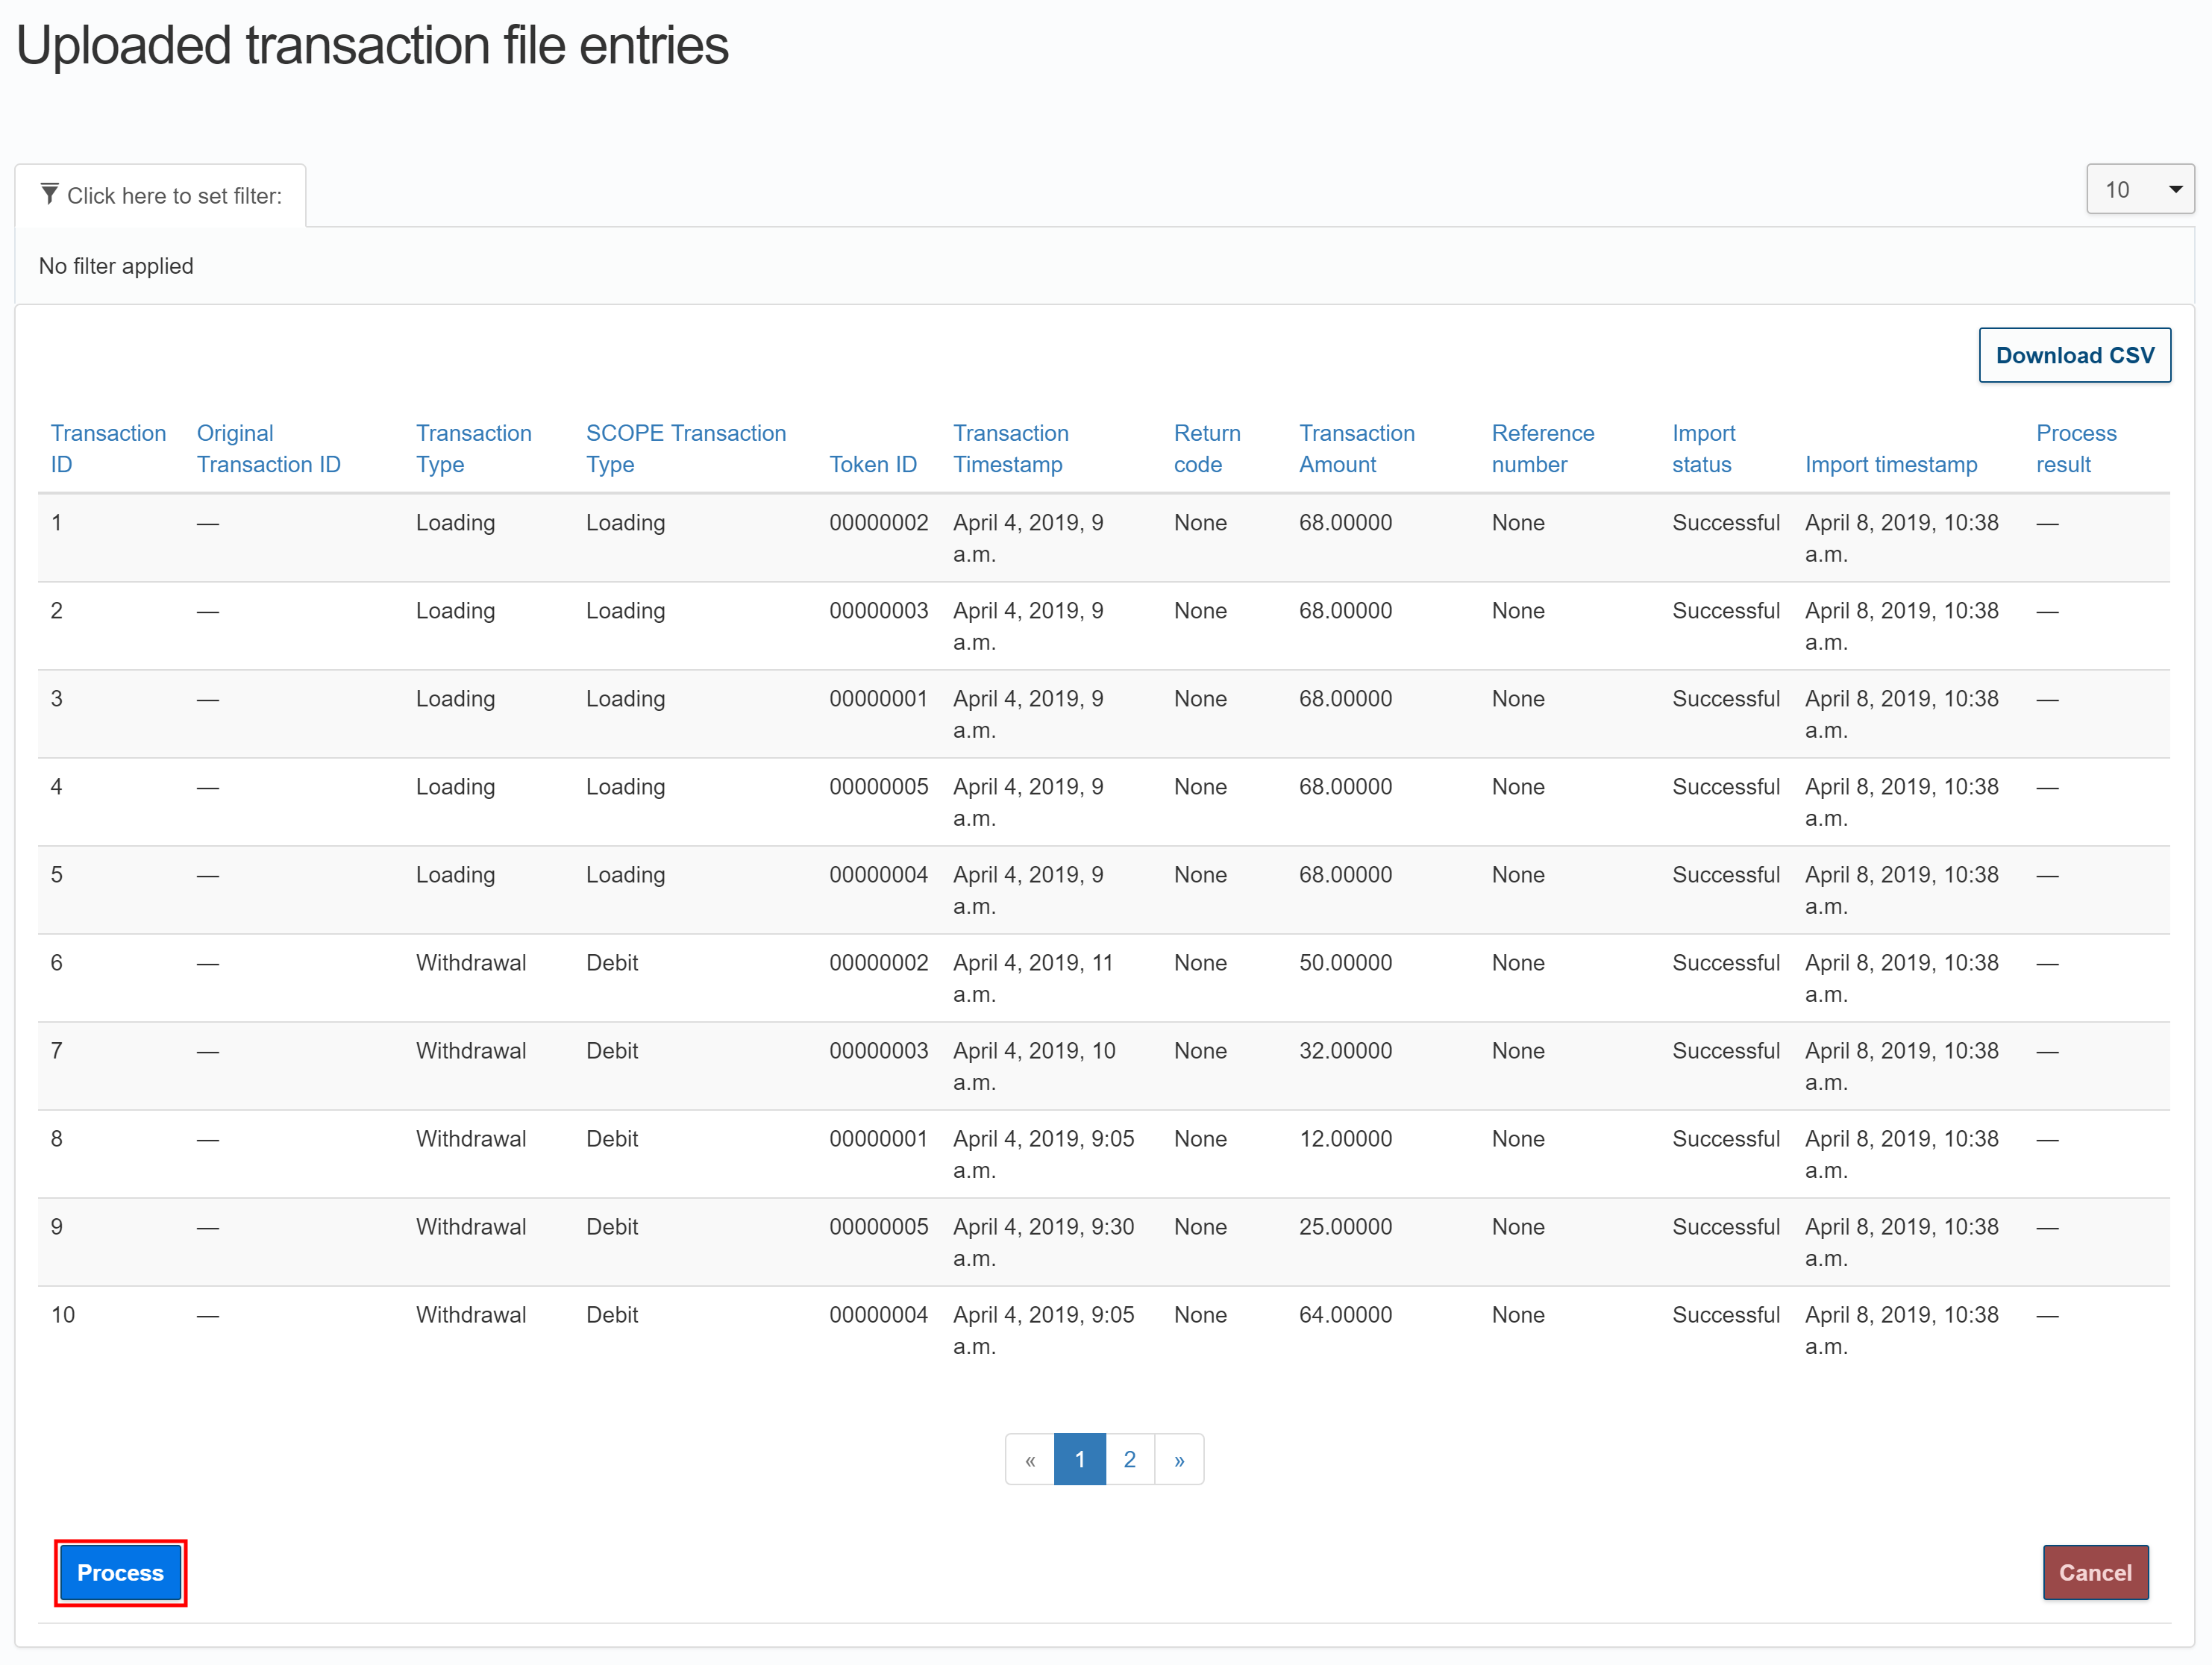Select pagination page 1
The height and width of the screenshot is (1665, 2212).
(x=1080, y=1459)
